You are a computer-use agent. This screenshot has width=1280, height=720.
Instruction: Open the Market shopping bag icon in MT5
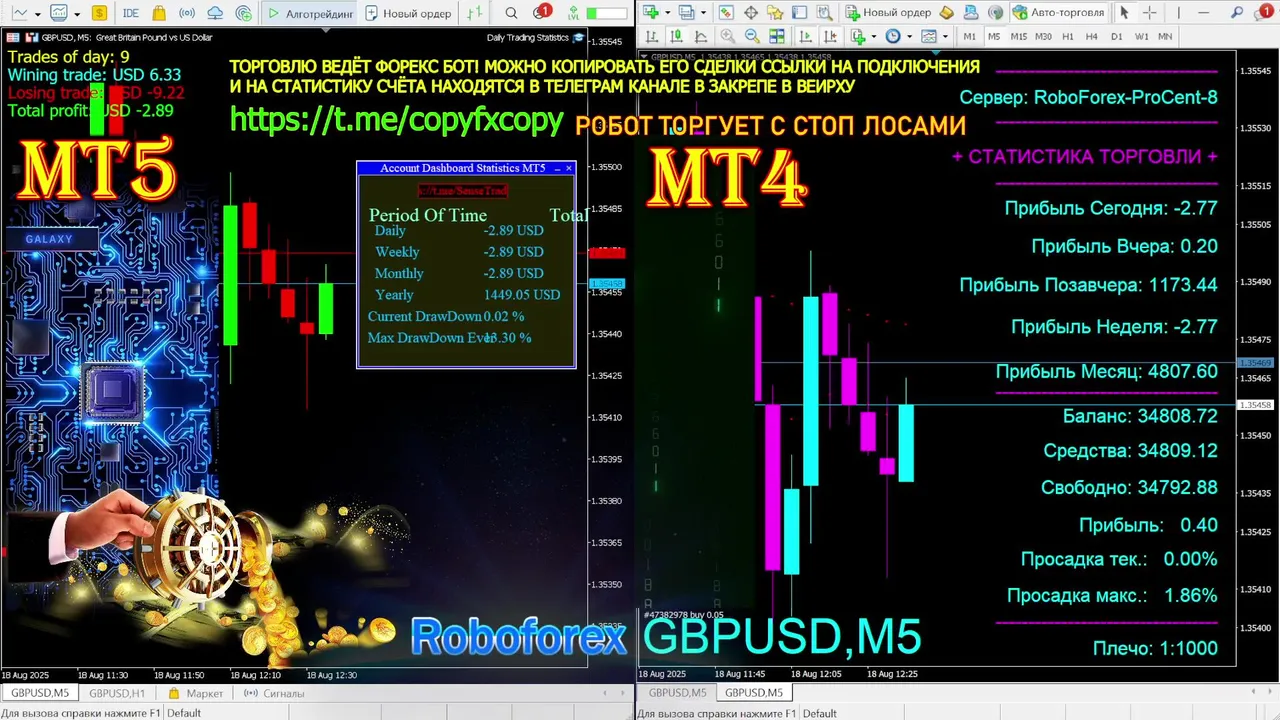159,13
